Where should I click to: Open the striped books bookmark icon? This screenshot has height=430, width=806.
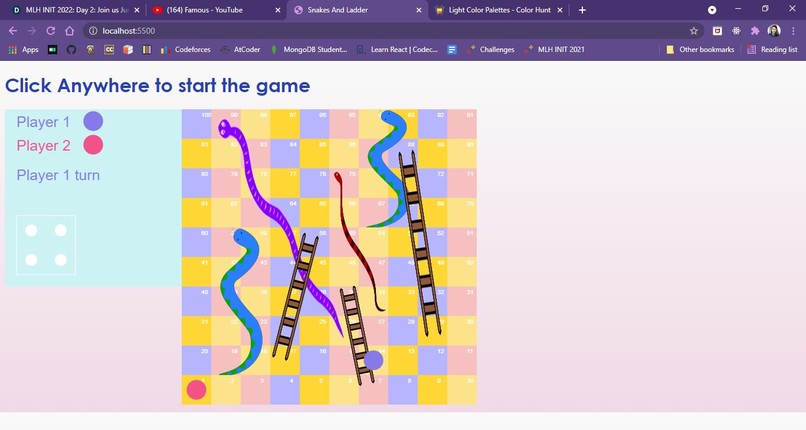(x=146, y=50)
